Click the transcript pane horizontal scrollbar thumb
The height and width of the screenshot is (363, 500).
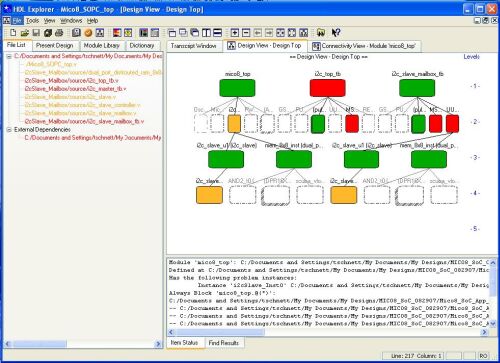point(221,332)
